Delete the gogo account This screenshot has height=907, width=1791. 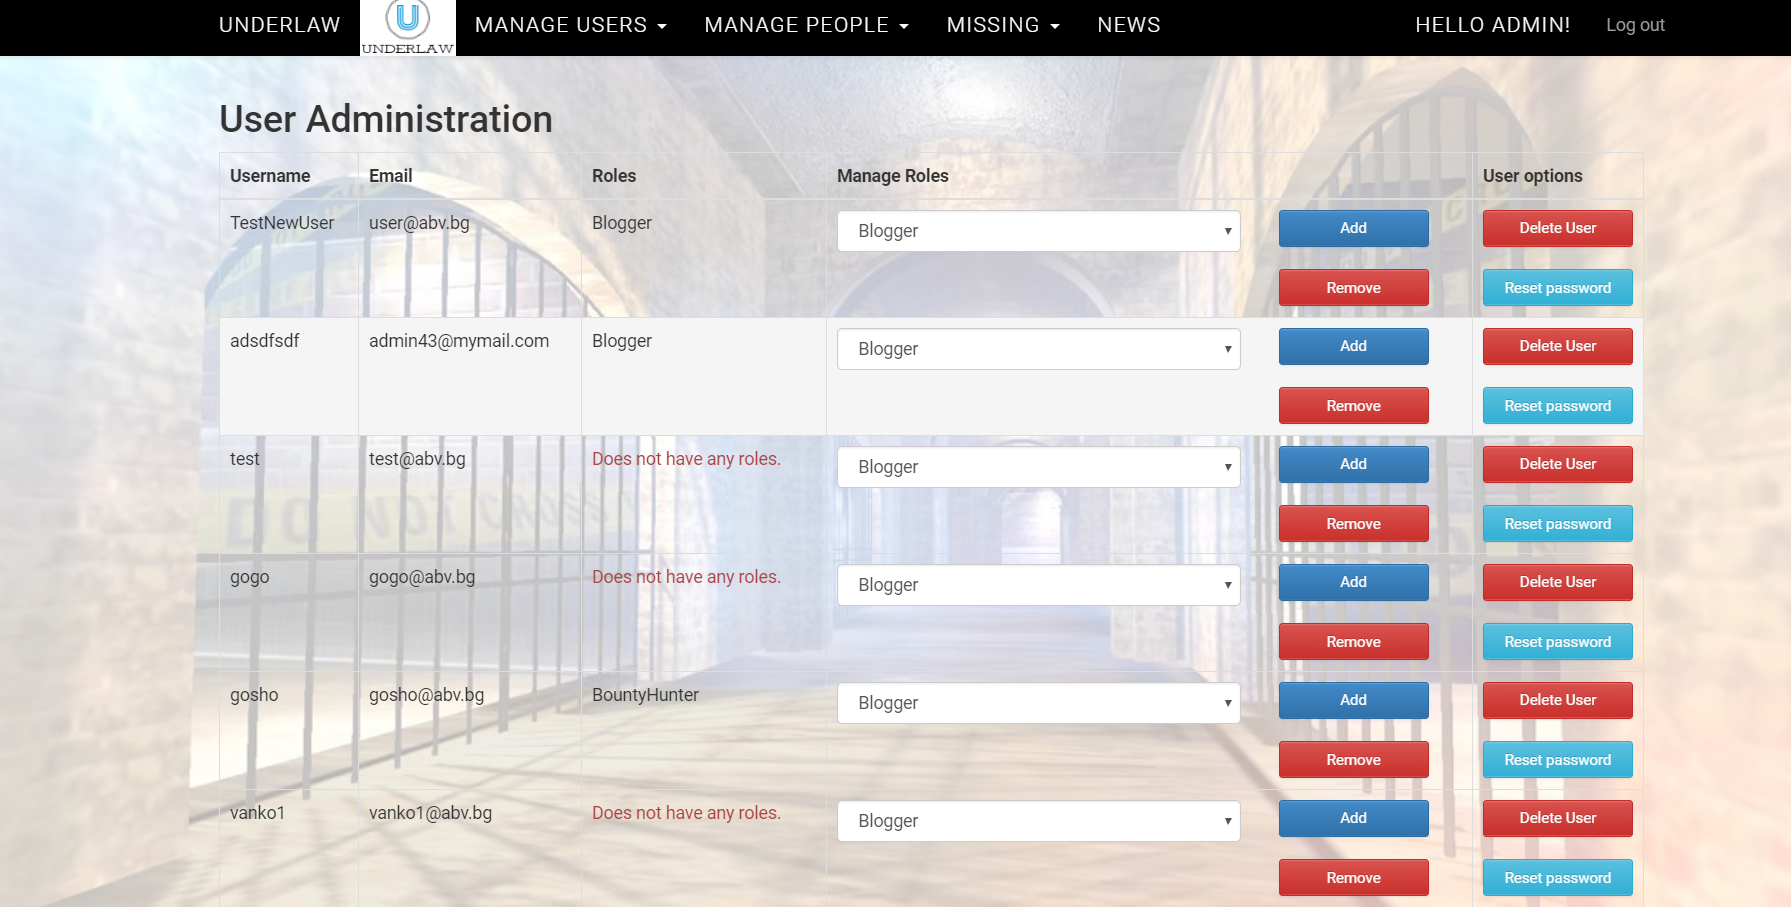pyautogui.click(x=1557, y=582)
